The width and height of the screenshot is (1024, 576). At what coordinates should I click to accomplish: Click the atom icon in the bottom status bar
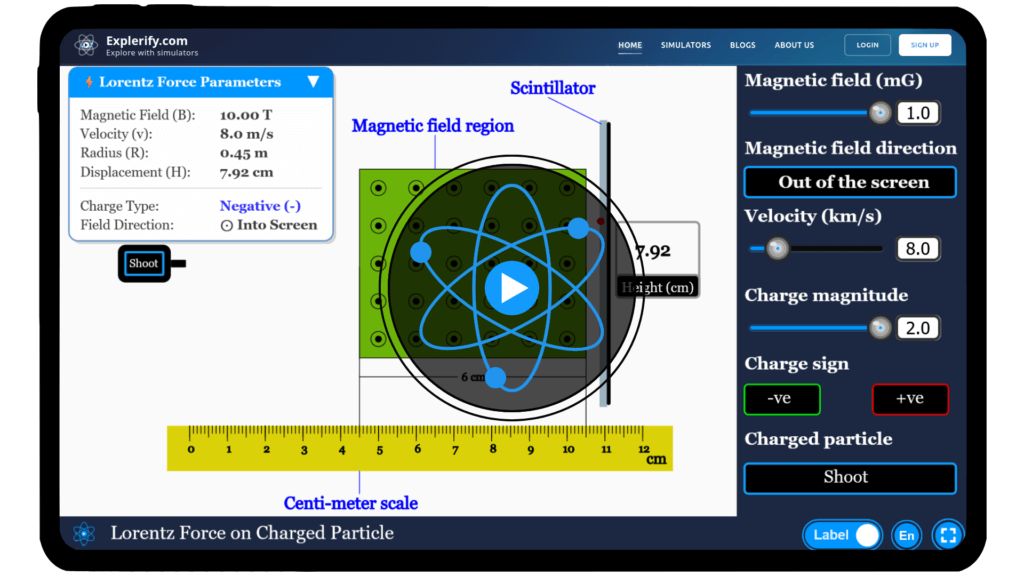(x=84, y=534)
